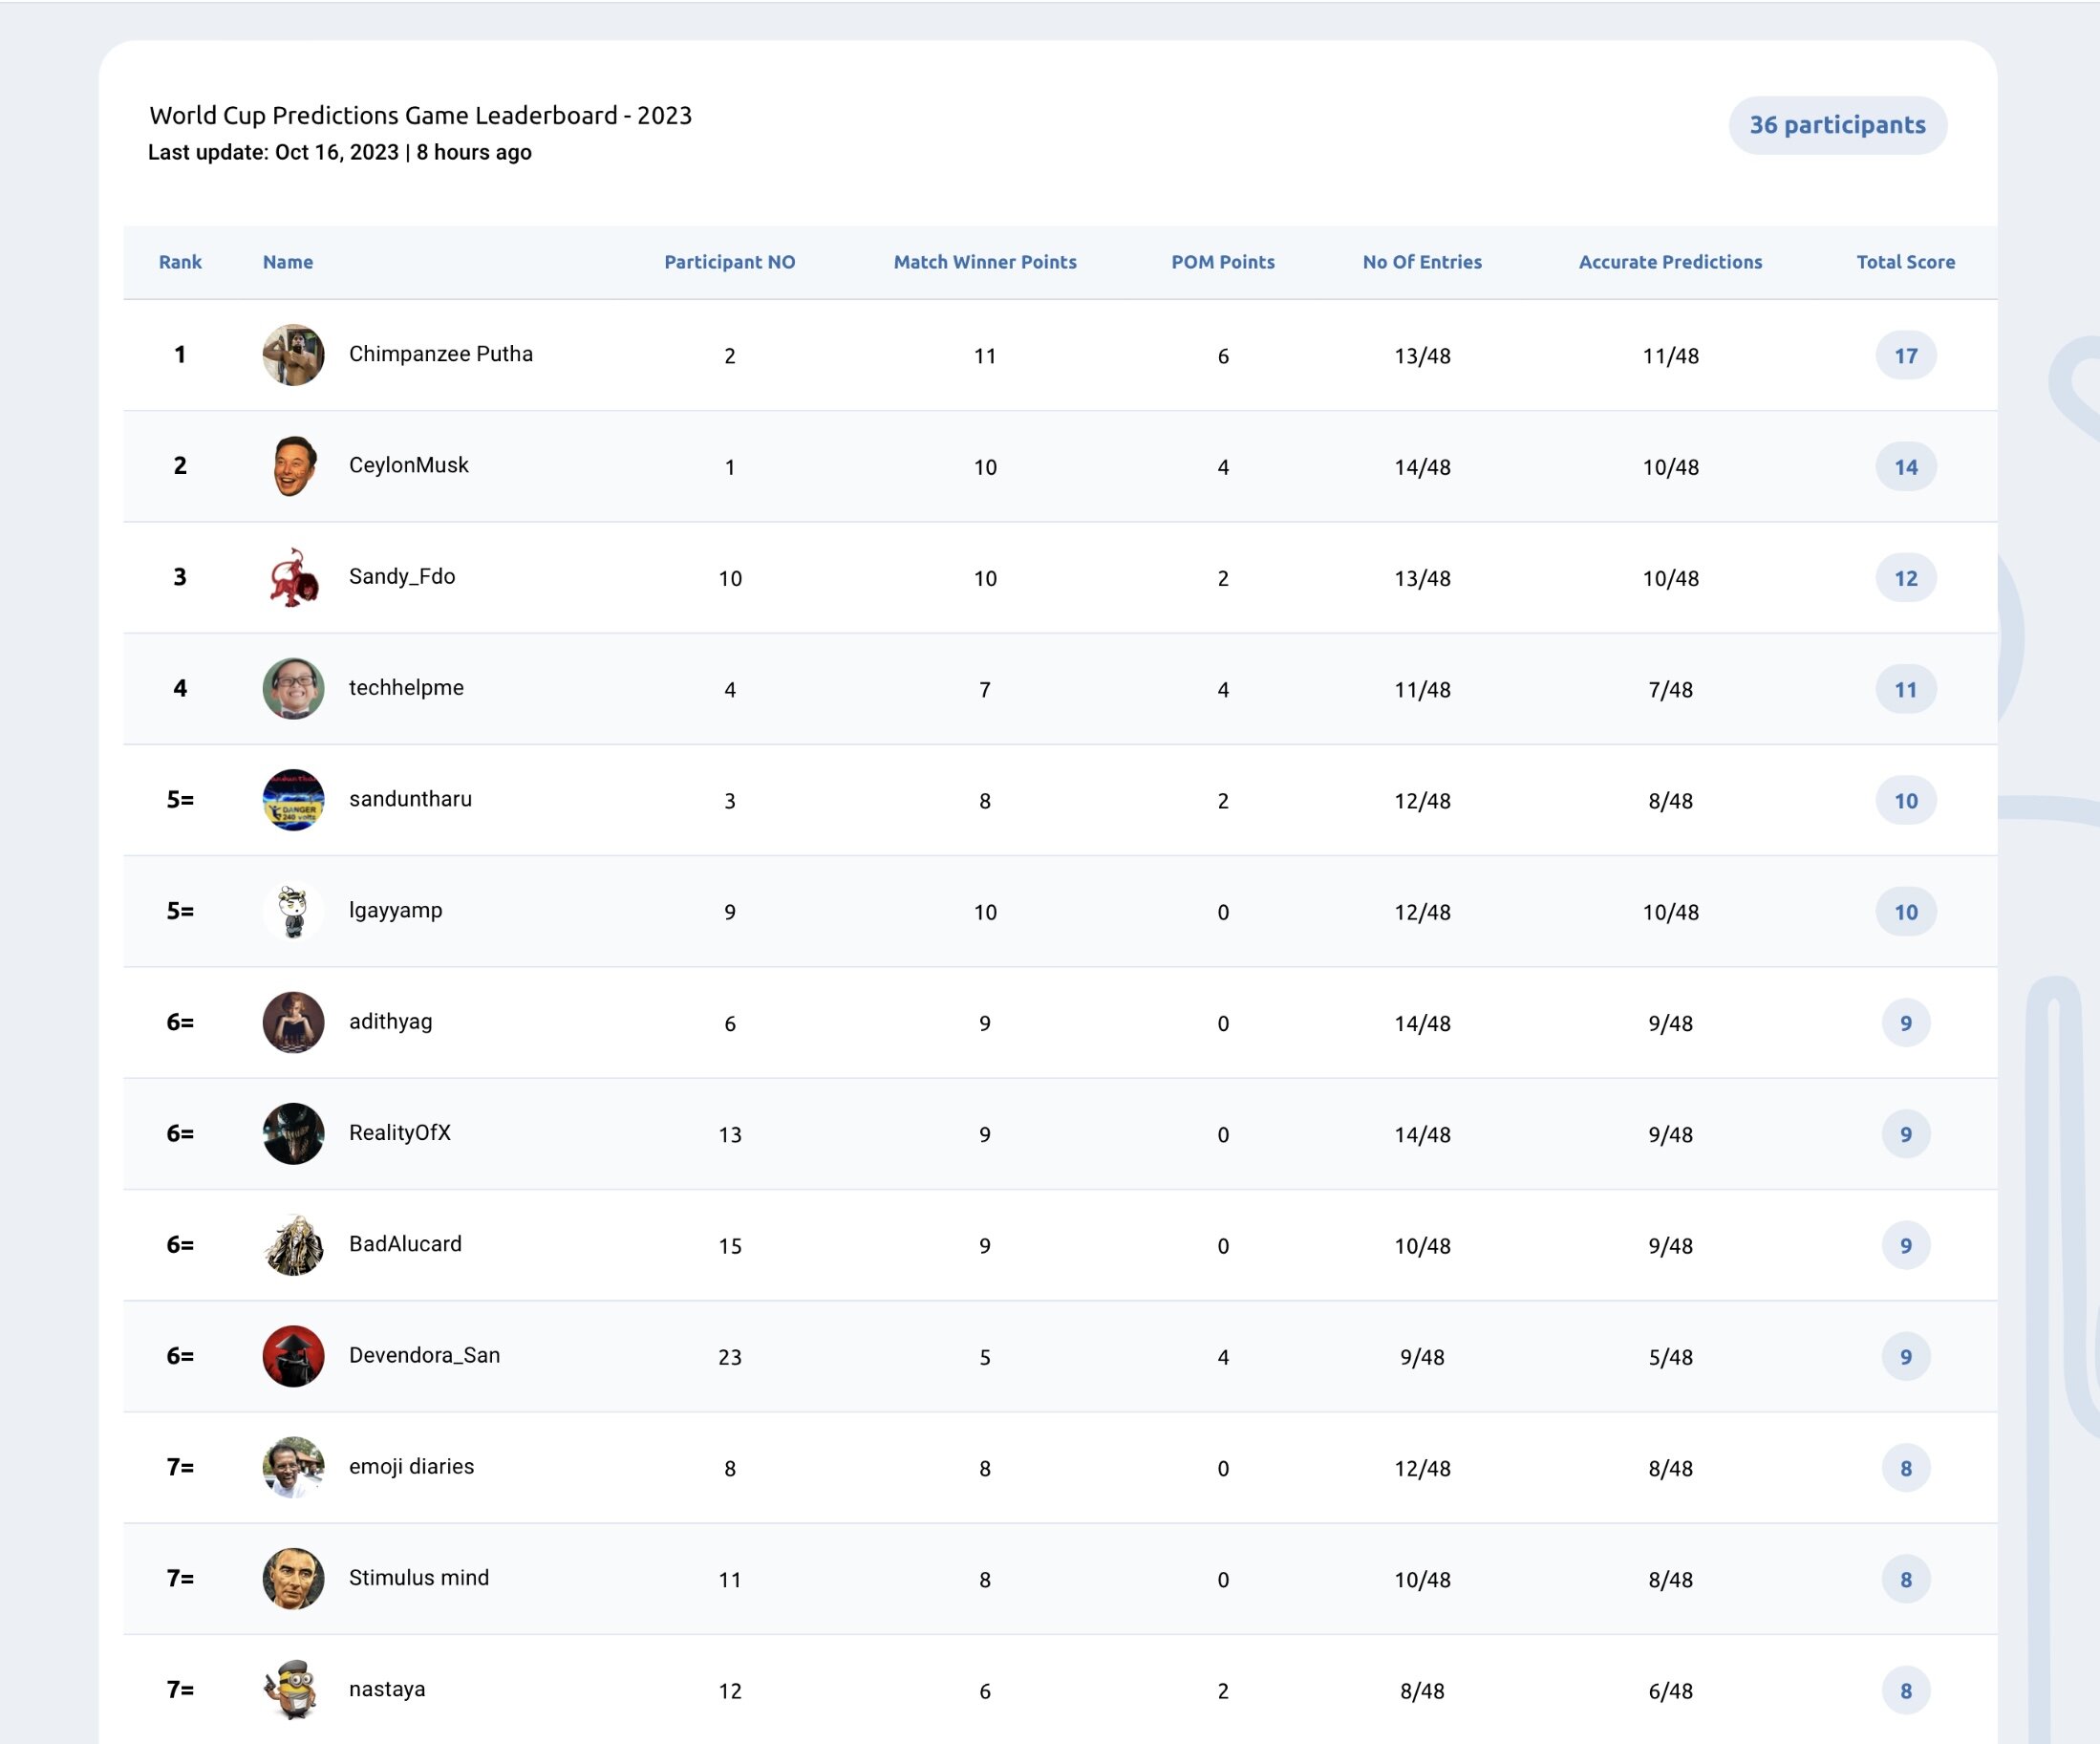This screenshot has height=1744, width=2100.
Task: Click the POM Points column header
Action: click(x=1223, y=262)
